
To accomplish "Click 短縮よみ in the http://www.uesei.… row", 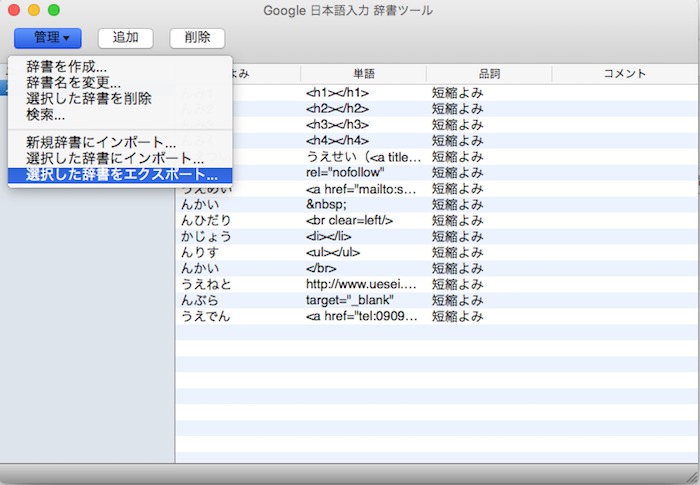I will coord(458,285).
